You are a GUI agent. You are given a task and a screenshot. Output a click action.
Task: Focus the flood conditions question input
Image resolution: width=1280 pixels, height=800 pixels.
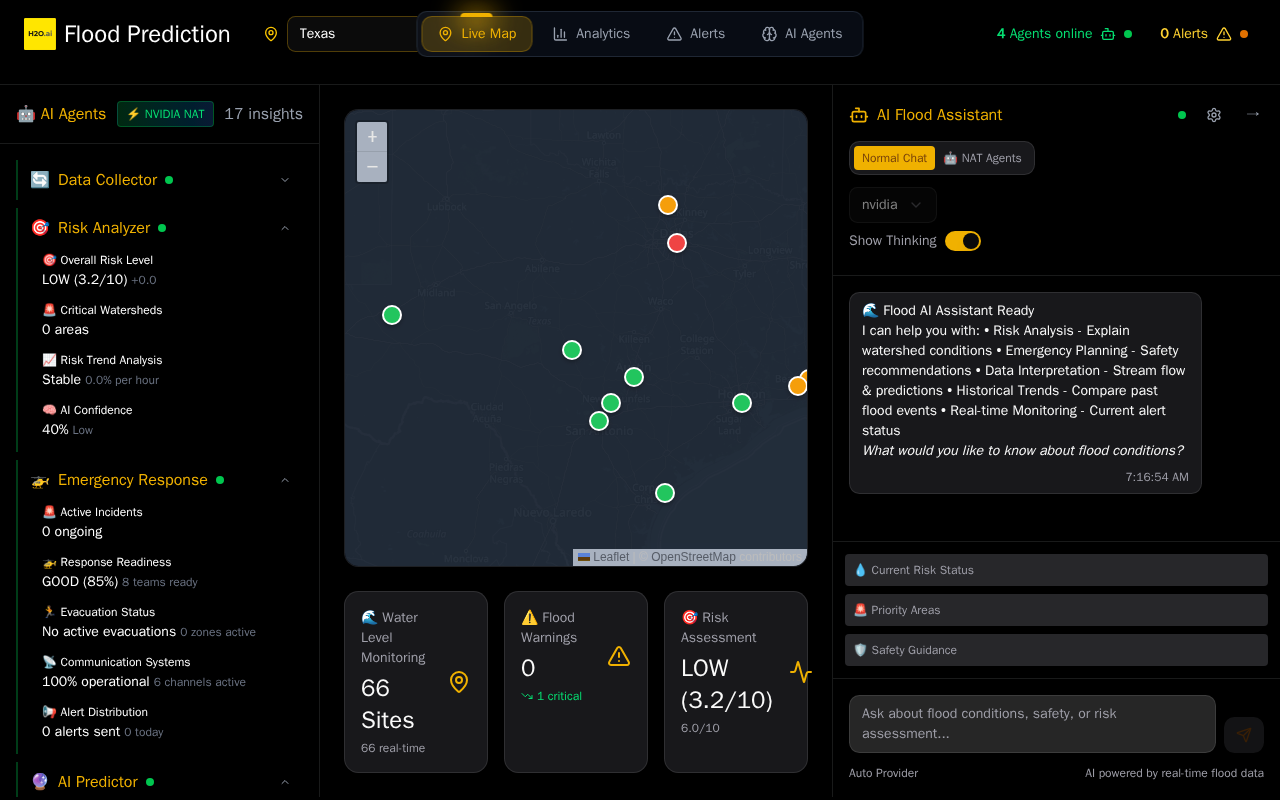click(x=1032, y=724)
